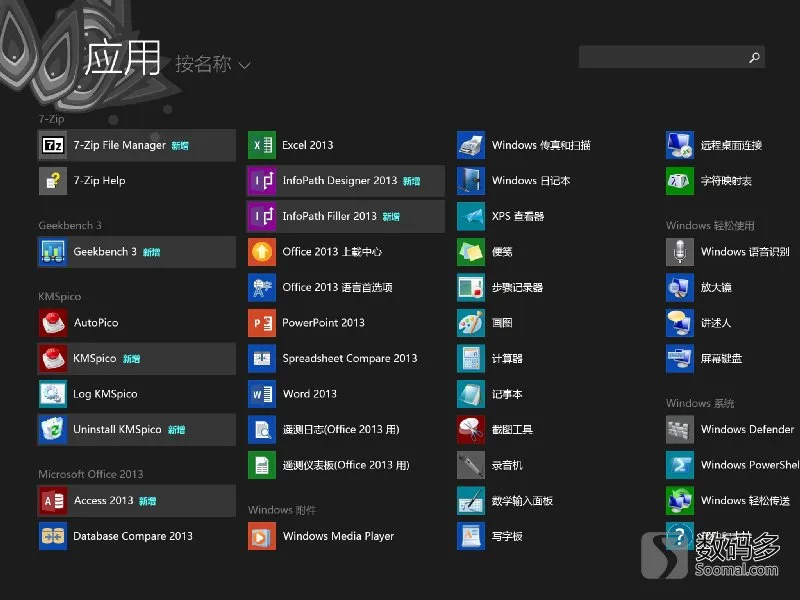Launch the Windows 语音识别 microphone icon
Screen dimensions: 800x600
tap(680, 252)
